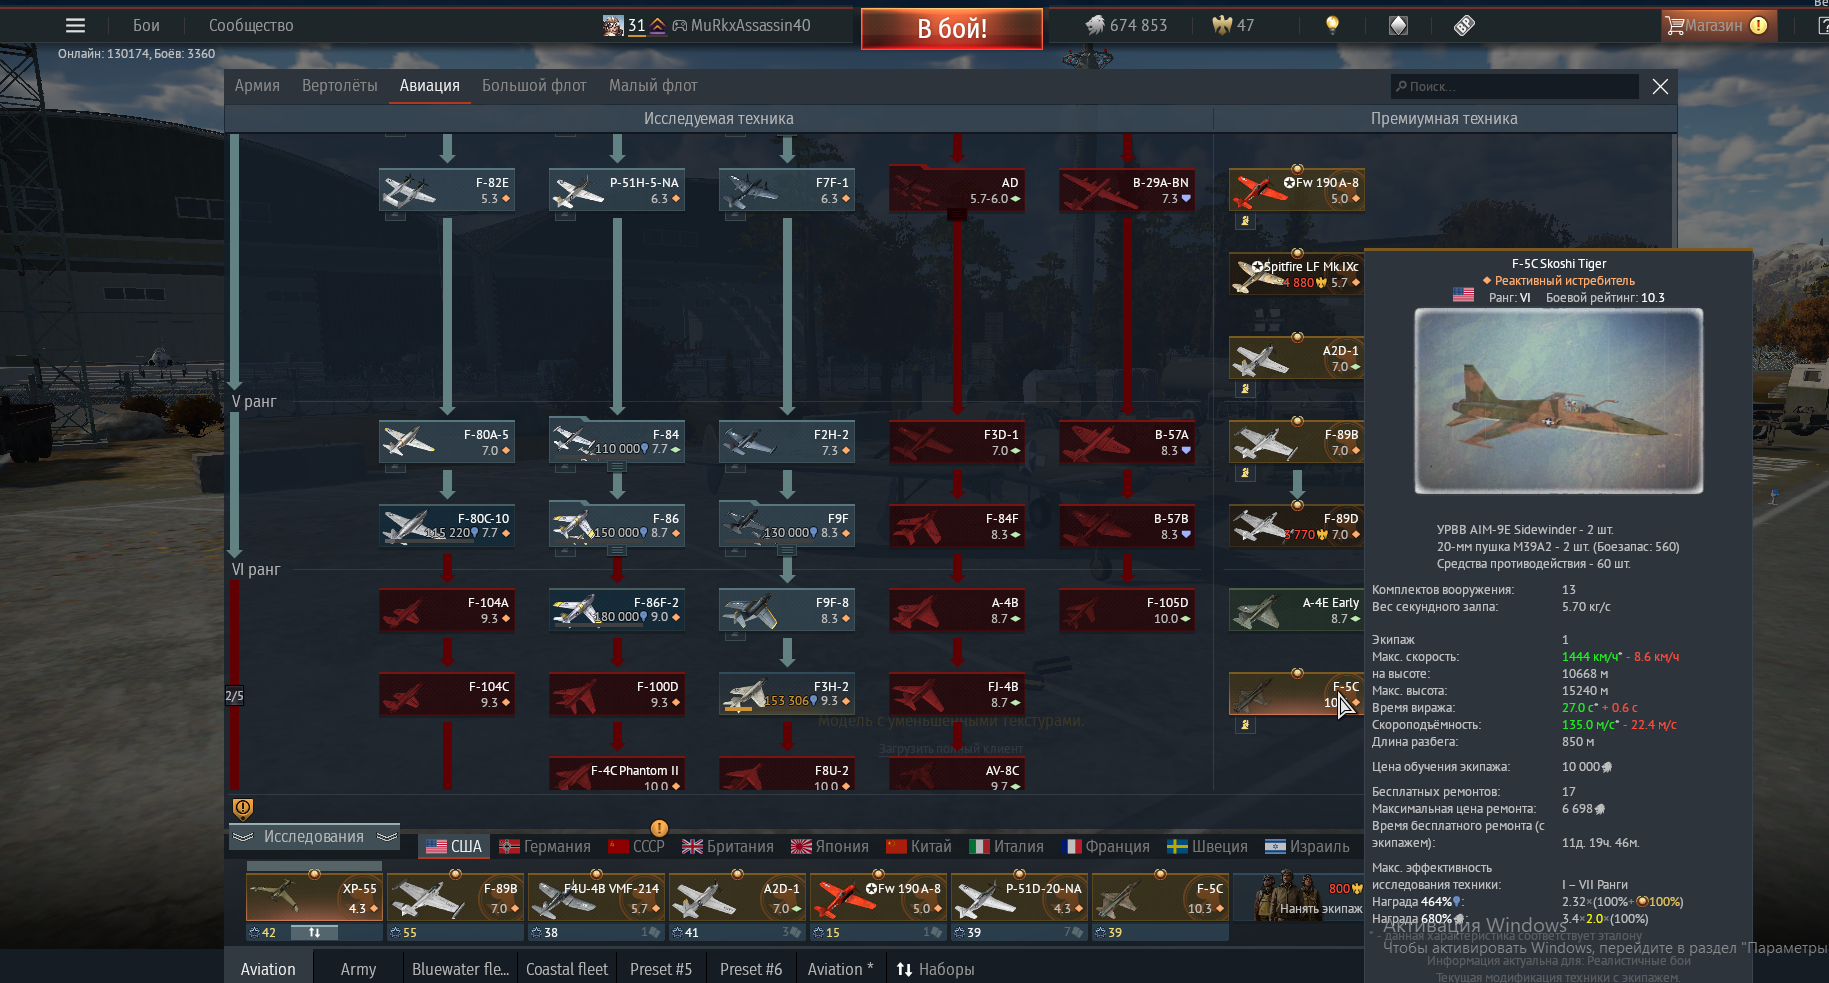Select the F3D-1 aircraft
The width and height of the screenshot is (1829, 983).
(957, 442)
